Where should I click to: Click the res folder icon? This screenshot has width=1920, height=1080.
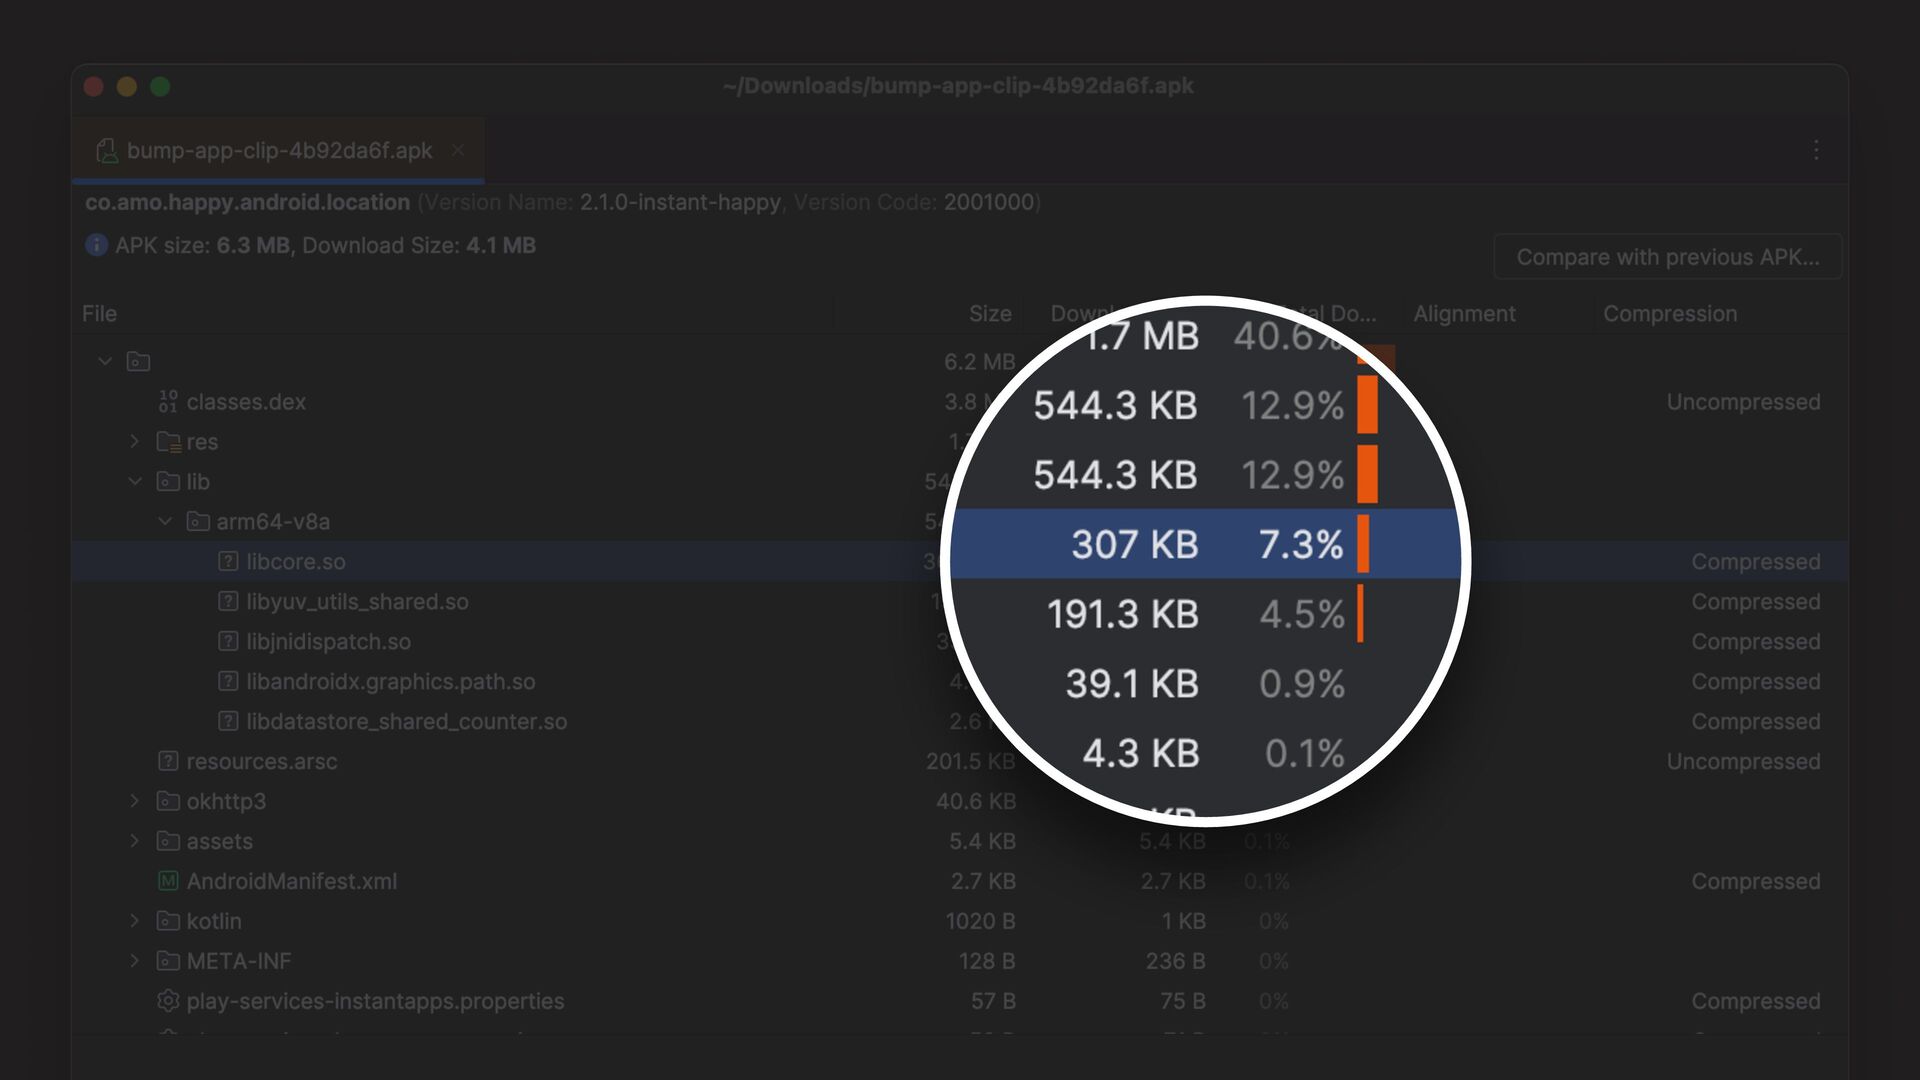pos(168,442)
